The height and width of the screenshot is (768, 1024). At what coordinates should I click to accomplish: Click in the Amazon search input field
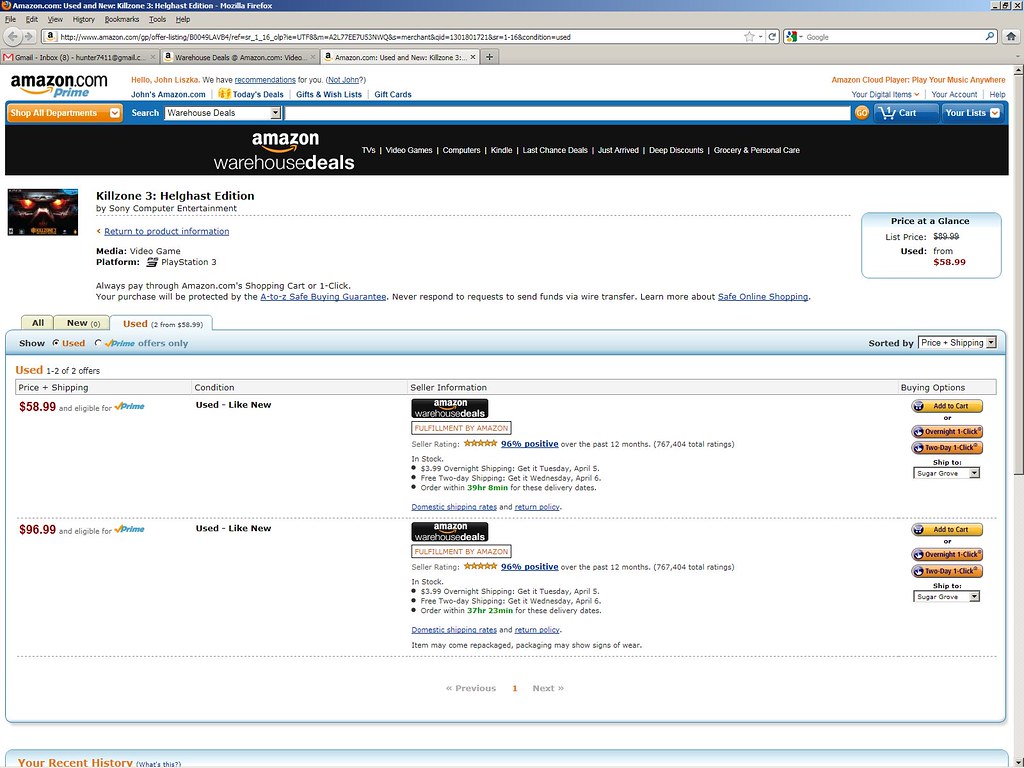click(568, 113)
